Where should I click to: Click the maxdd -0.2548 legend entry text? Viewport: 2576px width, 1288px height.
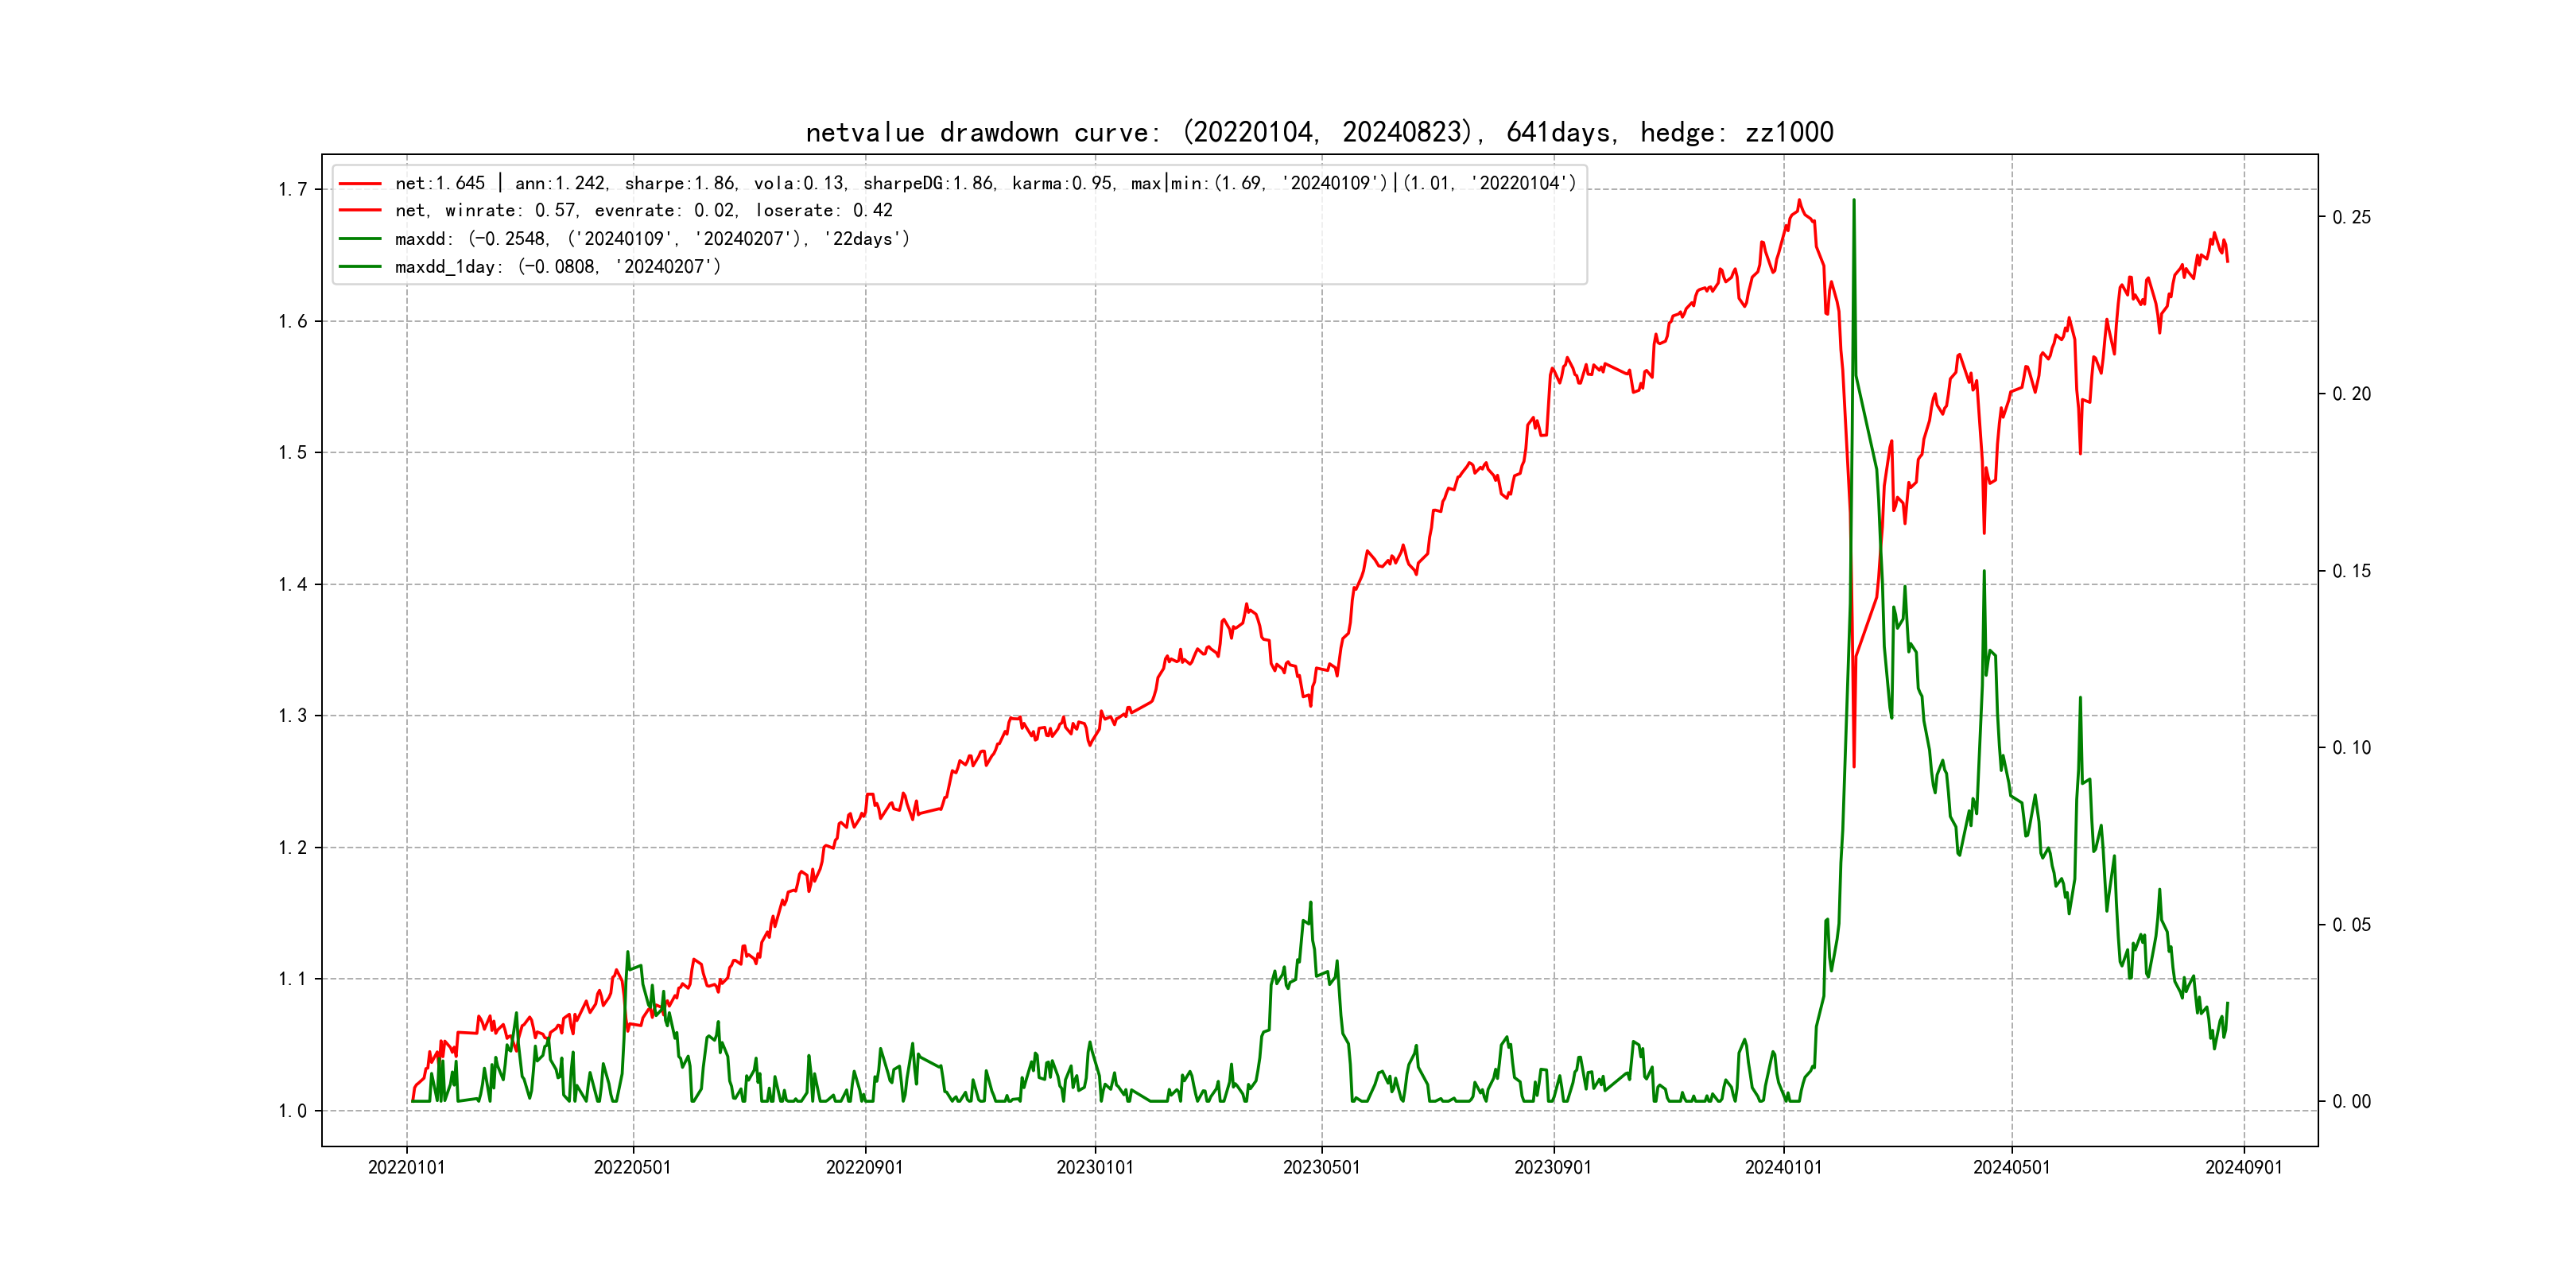click(x=652, y=239)
